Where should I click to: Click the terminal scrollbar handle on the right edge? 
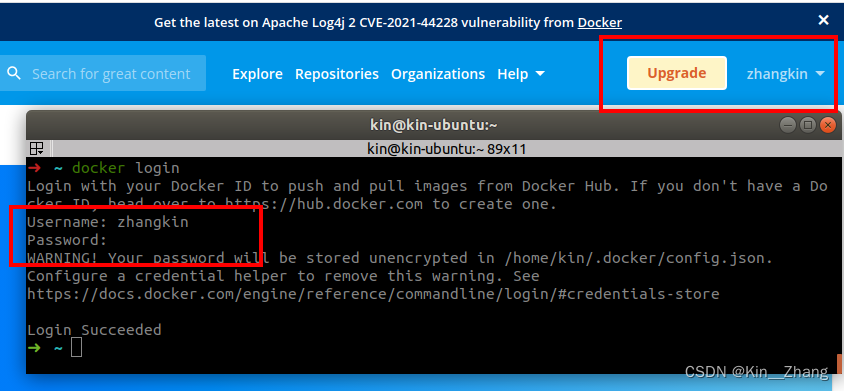point(839,364)
